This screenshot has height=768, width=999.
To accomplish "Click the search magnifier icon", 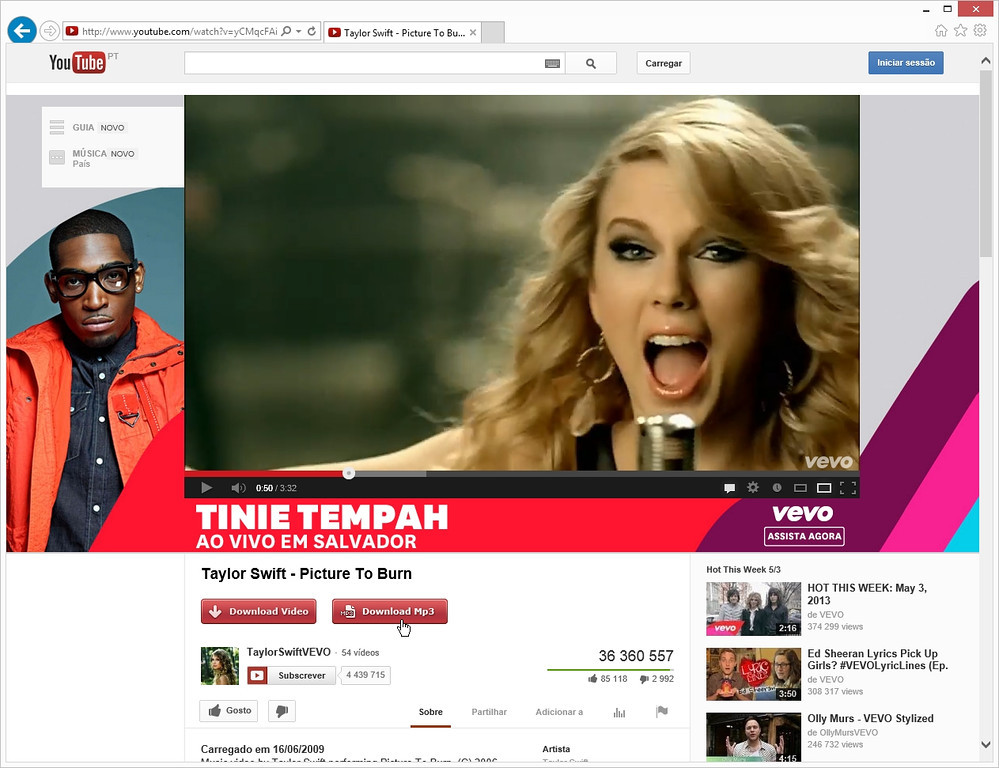I will click(x=590, y=62).
